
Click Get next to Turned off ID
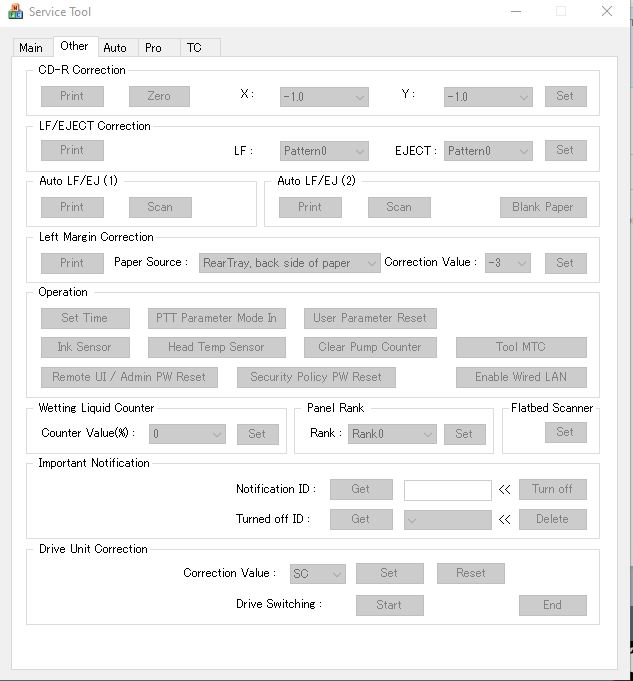(x=361, y=519)
